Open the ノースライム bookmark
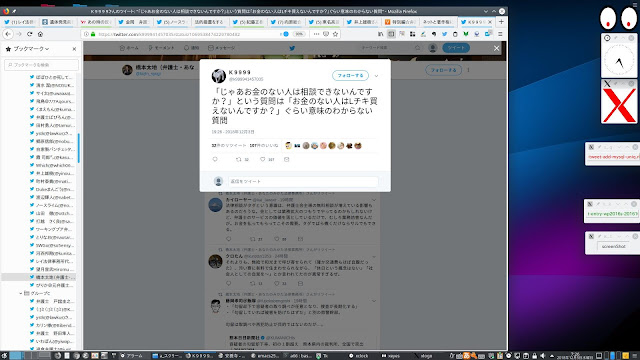640x360 pixels. pyautogui.click(x=51, y=205)
